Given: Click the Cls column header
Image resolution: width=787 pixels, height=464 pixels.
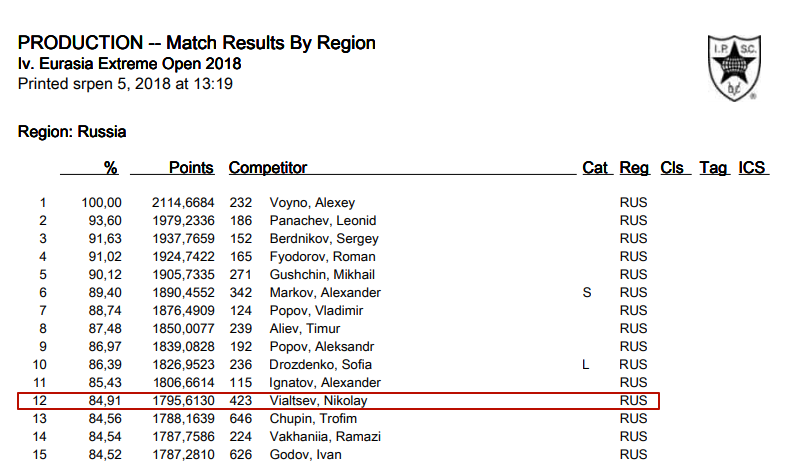Looking at the screenshot, I should 672,168.
